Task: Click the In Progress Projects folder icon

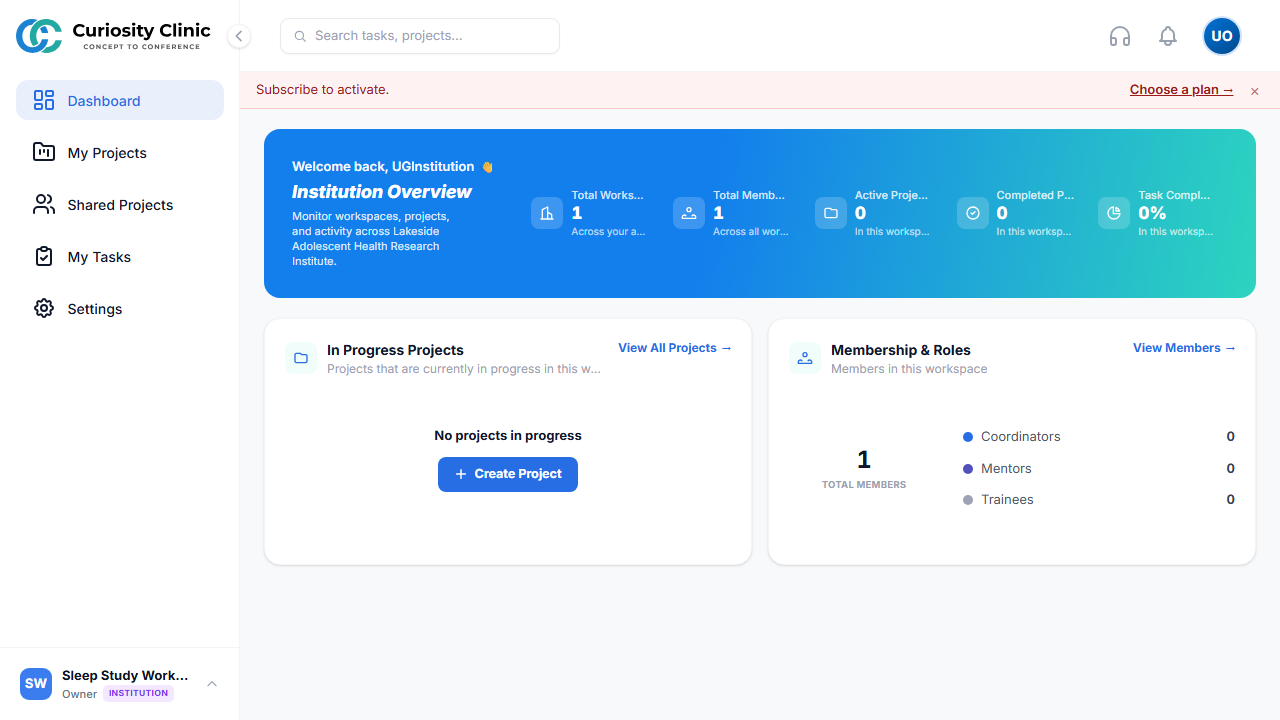Action: point(301,358)
